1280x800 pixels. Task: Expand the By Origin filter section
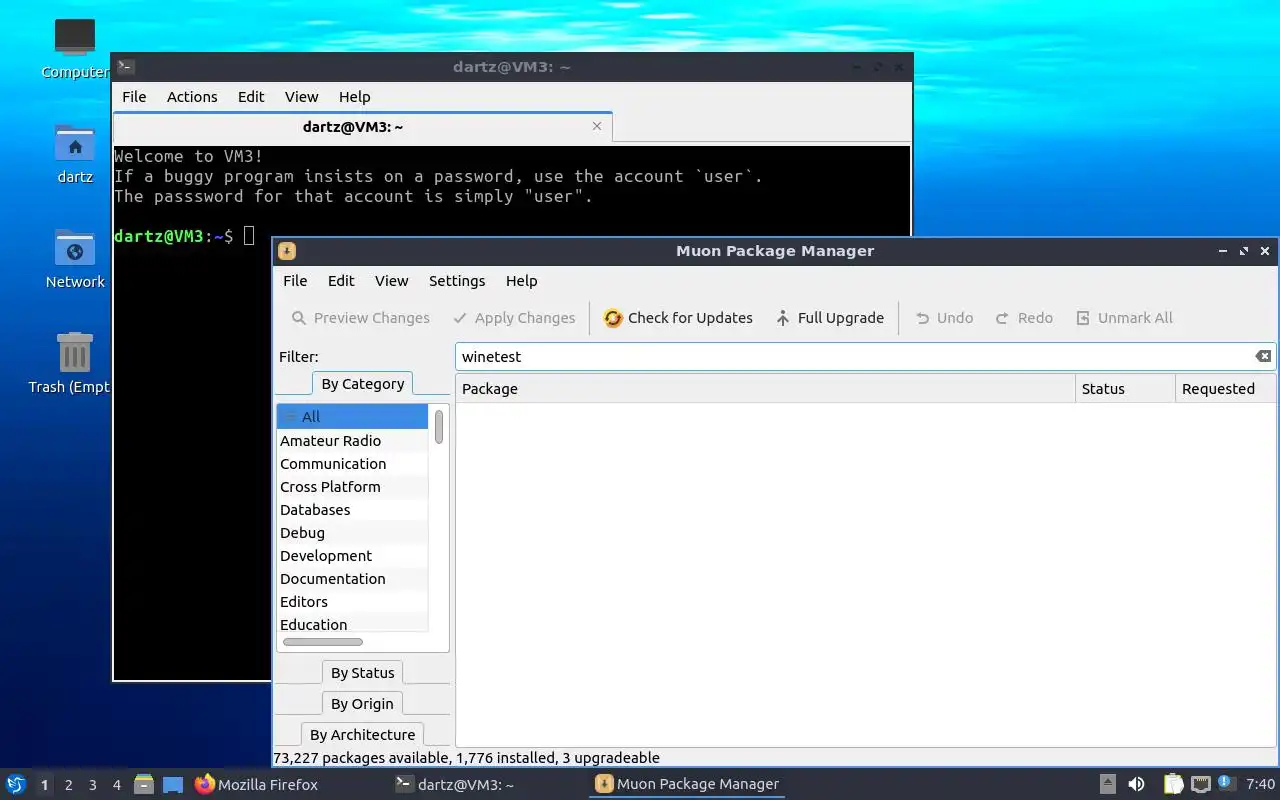(362, 704)
